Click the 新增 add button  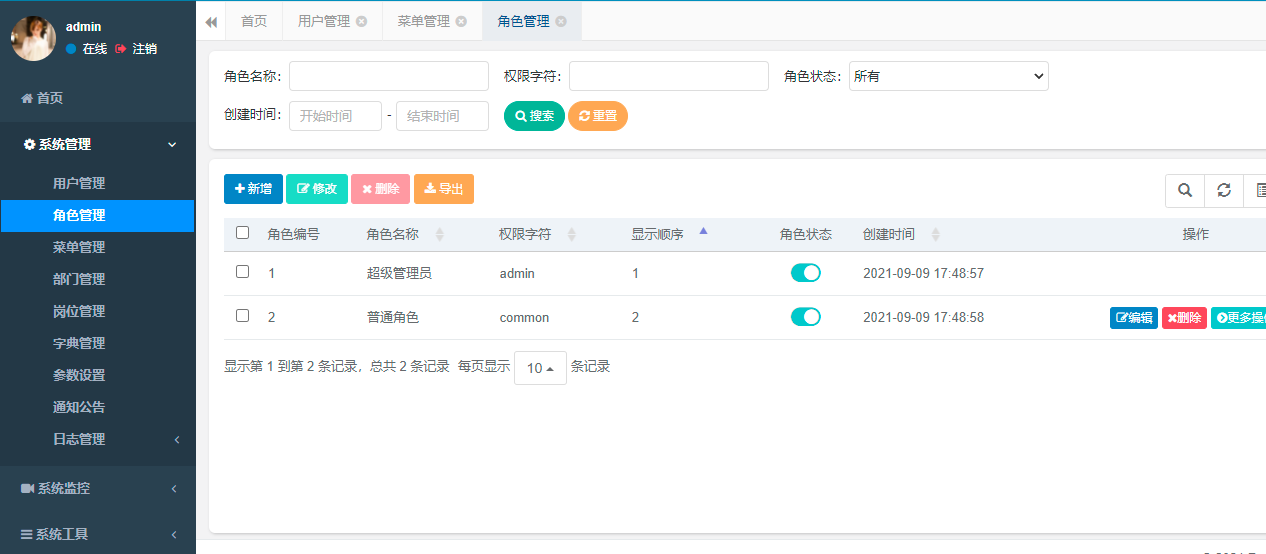(x=253, y=189)
